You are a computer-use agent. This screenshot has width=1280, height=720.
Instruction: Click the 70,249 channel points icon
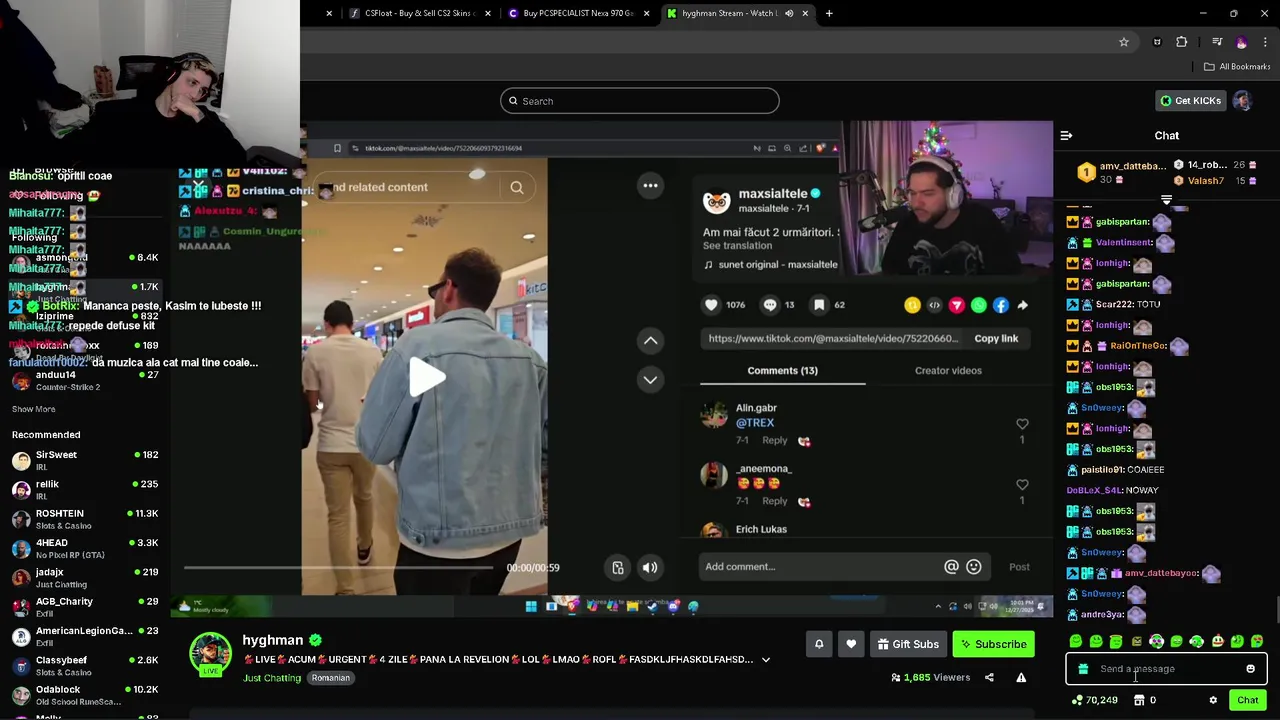pos(1077,700)
